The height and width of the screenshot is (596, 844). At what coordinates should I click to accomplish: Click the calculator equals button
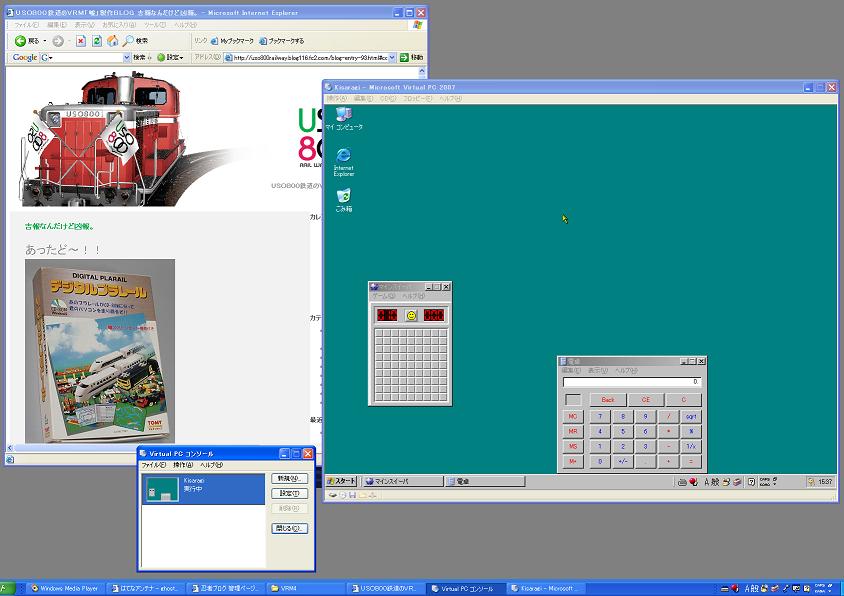pyautogui.click(x=691, y=462)
